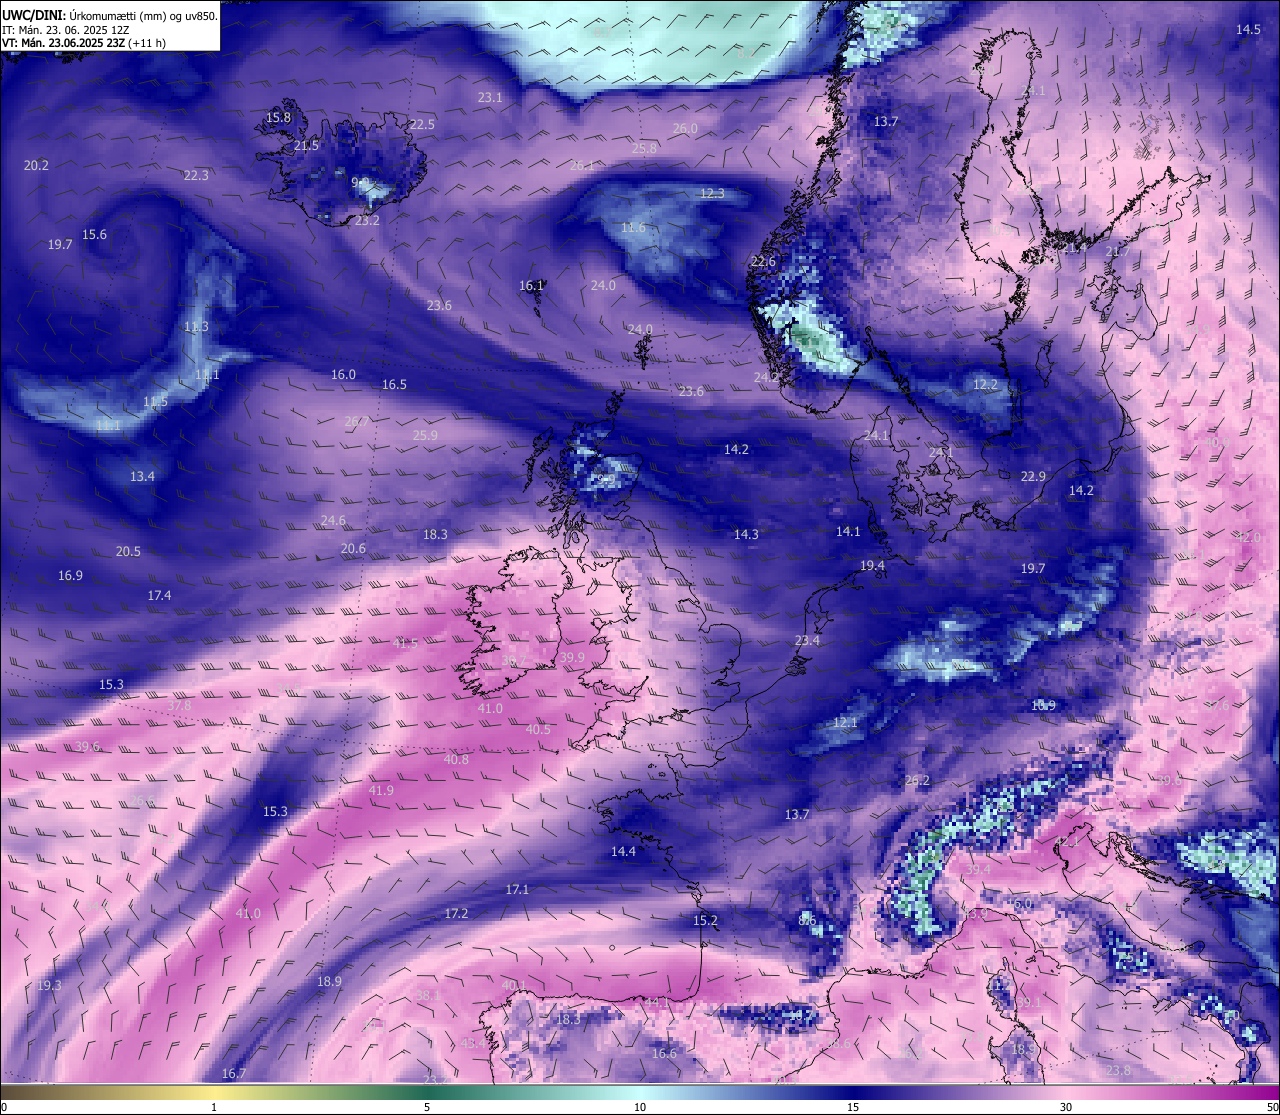Click the 15.6 value near the vortex
The image size is (1280, 1115).
coord(94,235)
